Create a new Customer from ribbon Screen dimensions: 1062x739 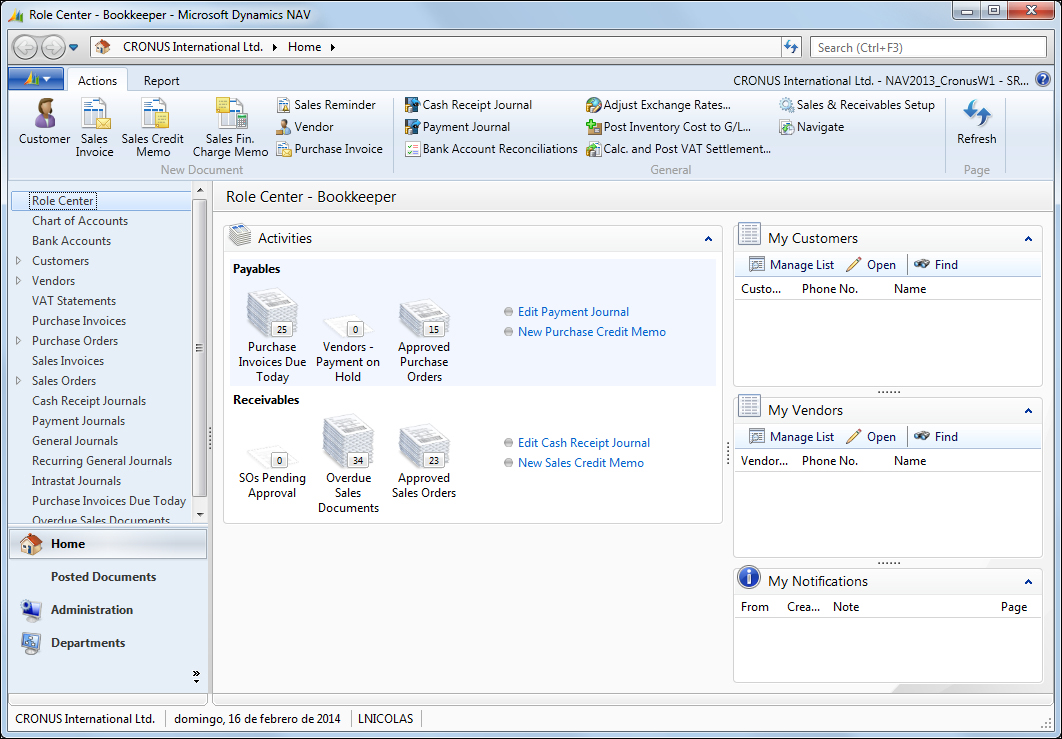coord(45,122)
